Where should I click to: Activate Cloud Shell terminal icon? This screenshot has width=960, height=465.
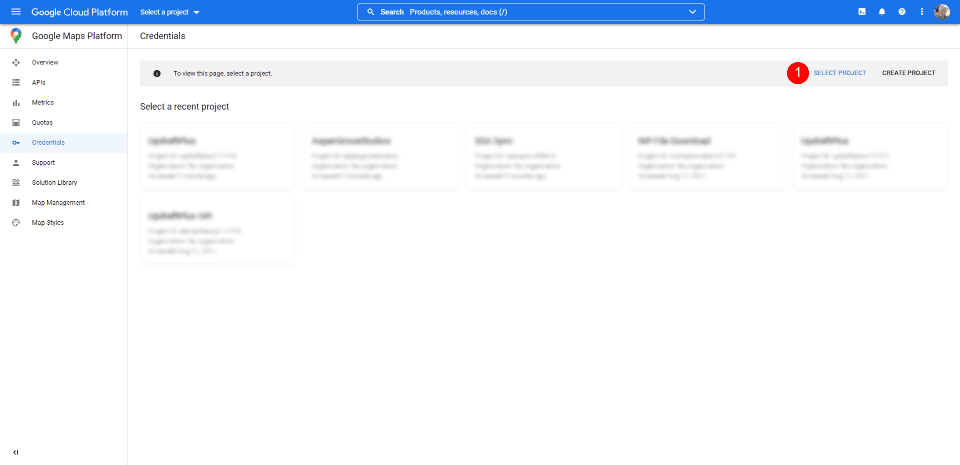coord(862,12)
